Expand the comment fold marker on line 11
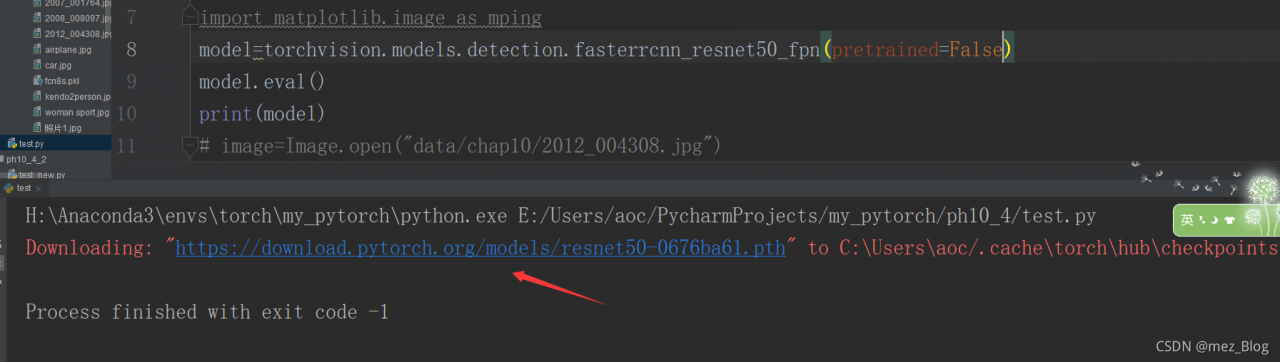The image size is (1280, 362). point(190,146)
